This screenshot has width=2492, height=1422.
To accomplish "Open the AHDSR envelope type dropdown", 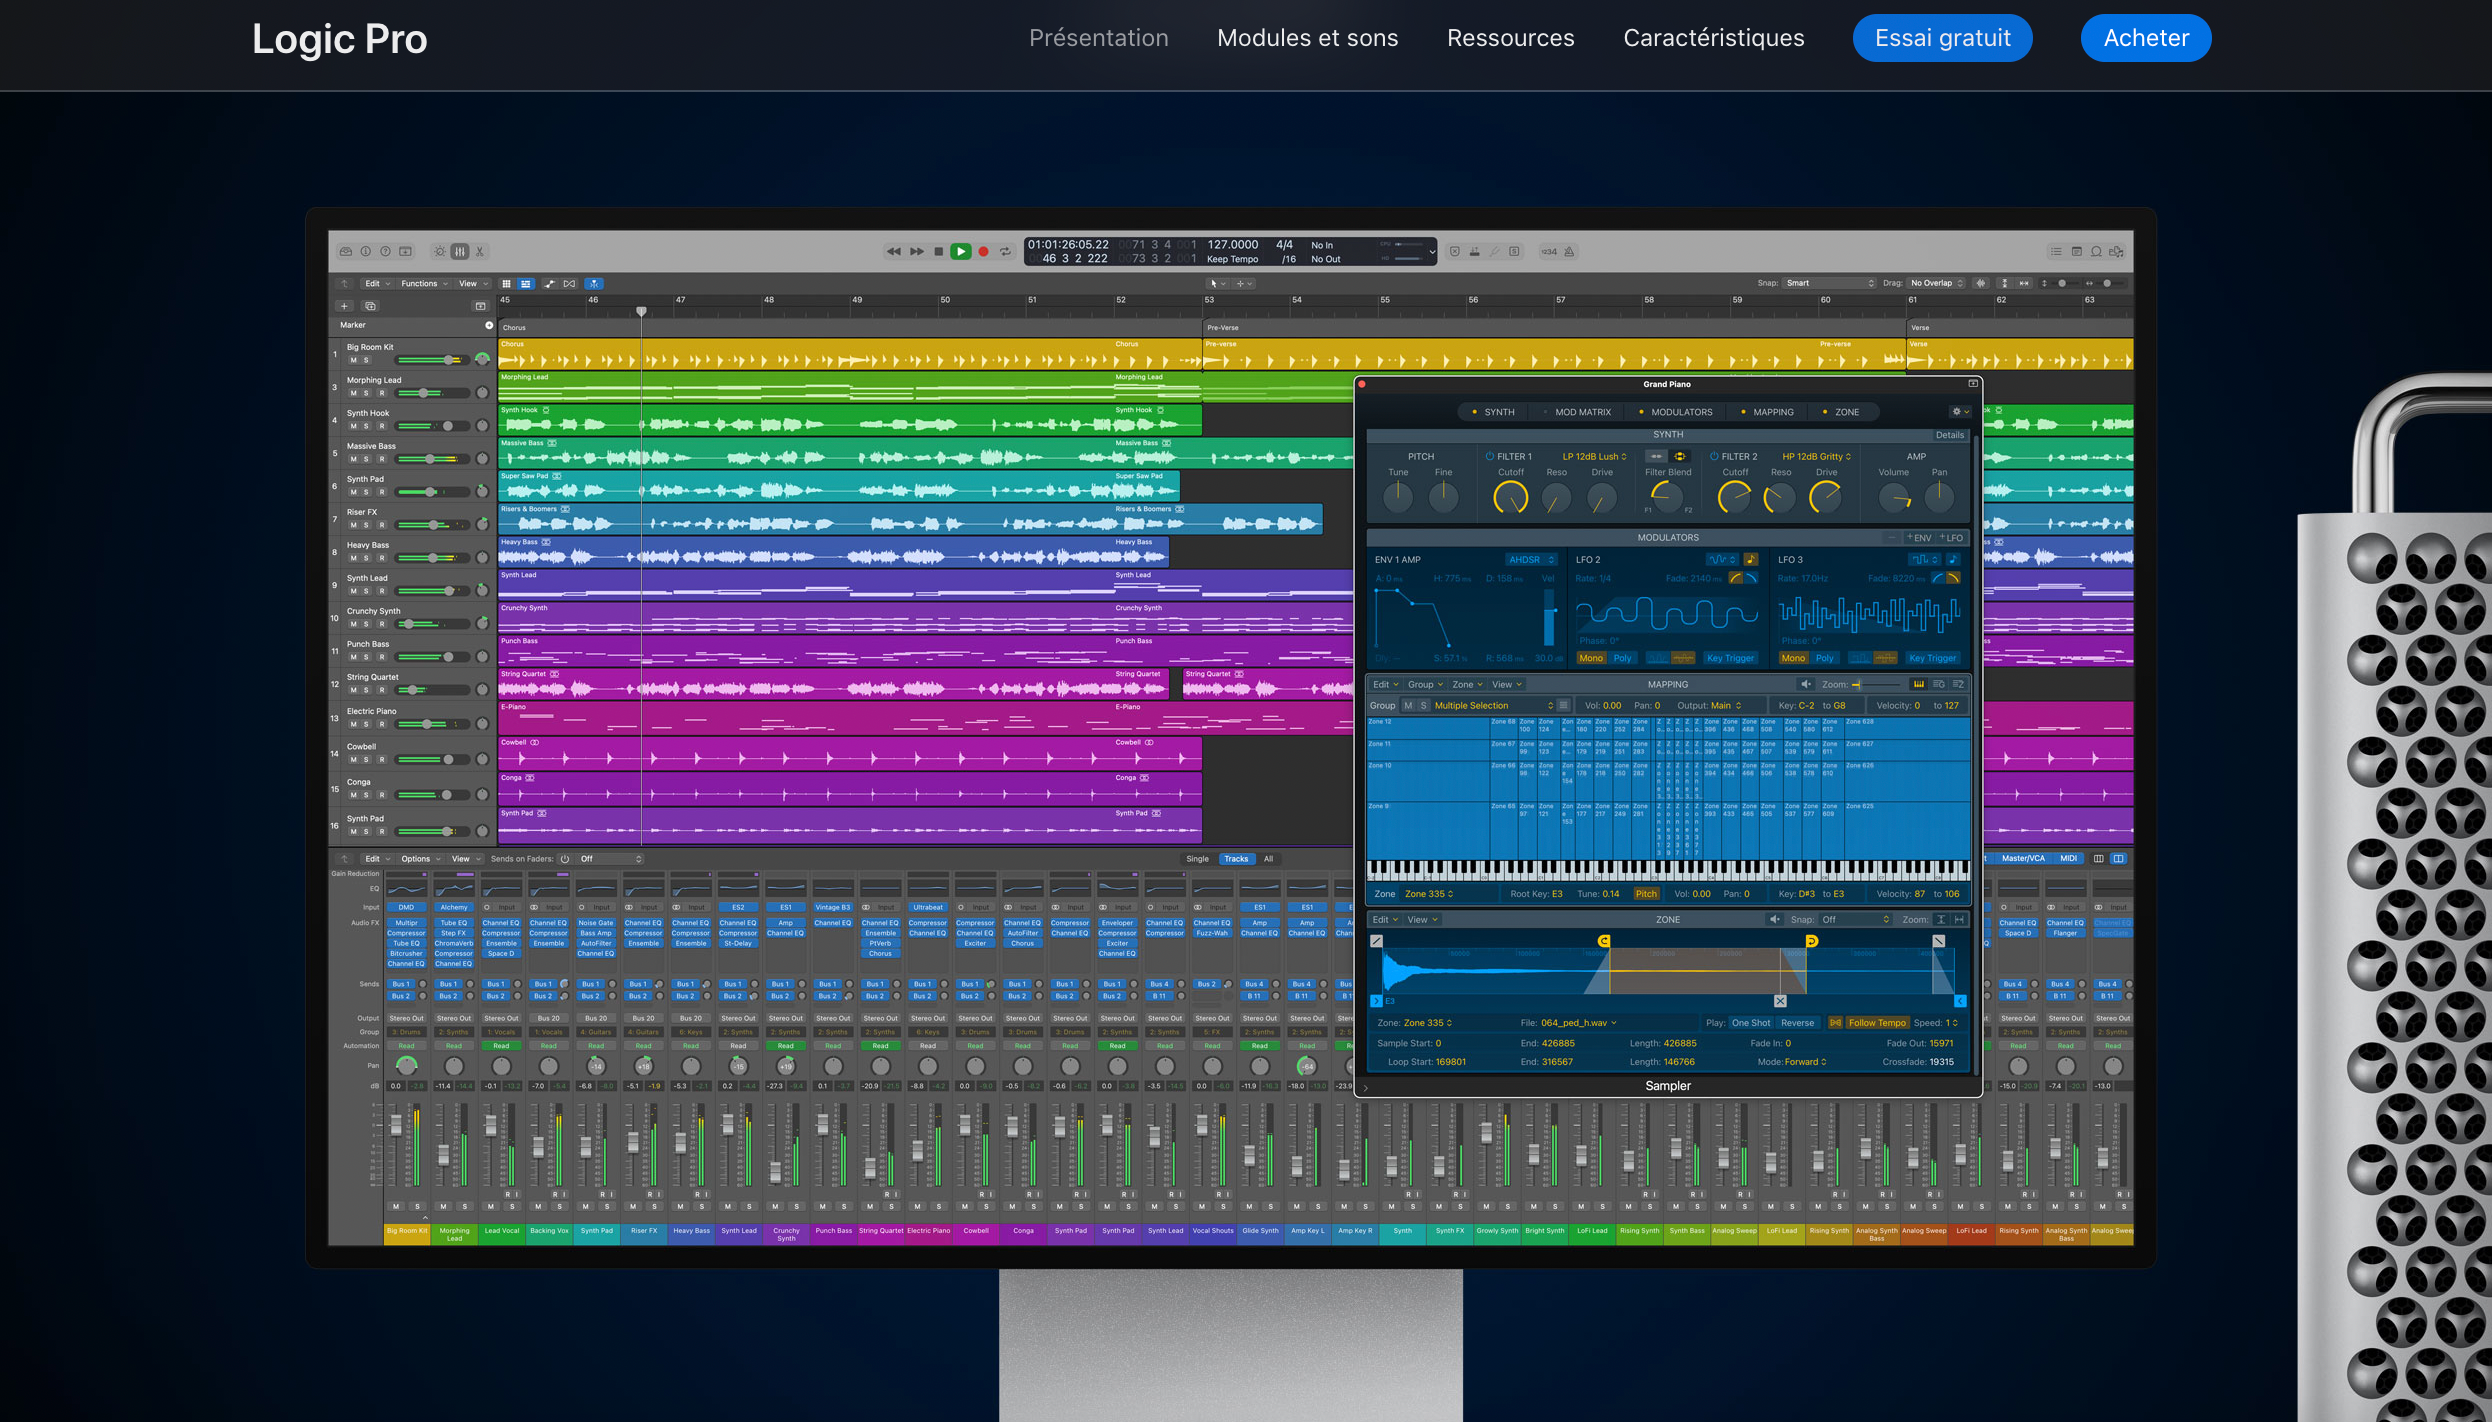I will [x=1531, y=559].
